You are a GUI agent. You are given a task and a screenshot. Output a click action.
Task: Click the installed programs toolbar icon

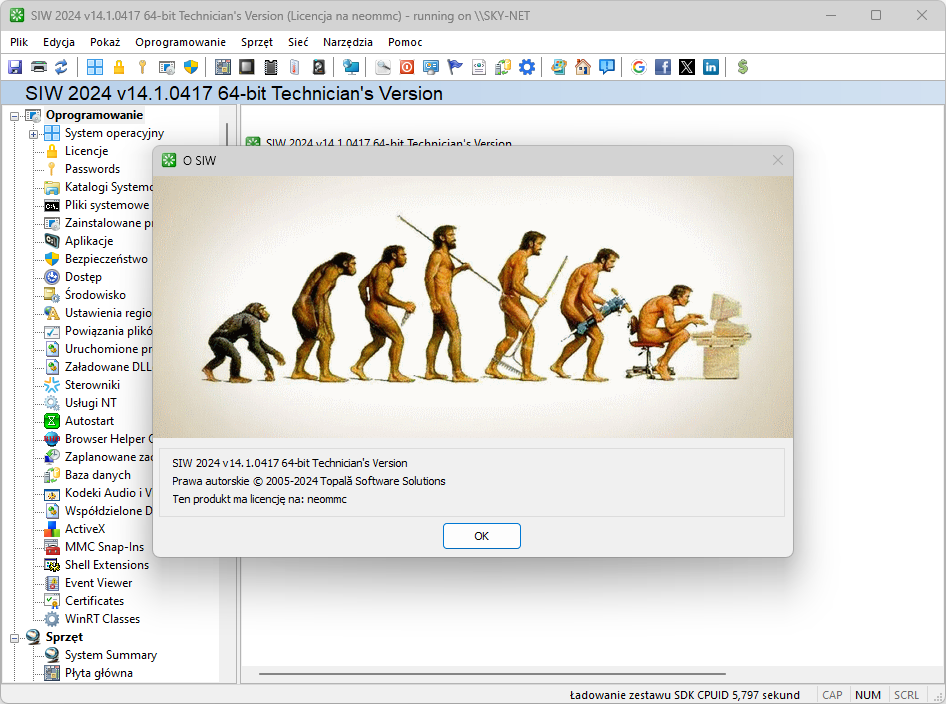[x=167, y=67]
